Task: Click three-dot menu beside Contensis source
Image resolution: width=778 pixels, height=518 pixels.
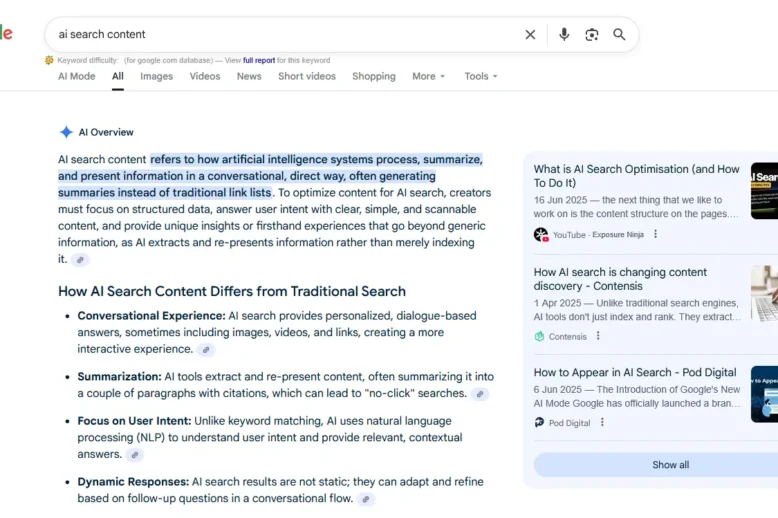Action: click(598, 336)
